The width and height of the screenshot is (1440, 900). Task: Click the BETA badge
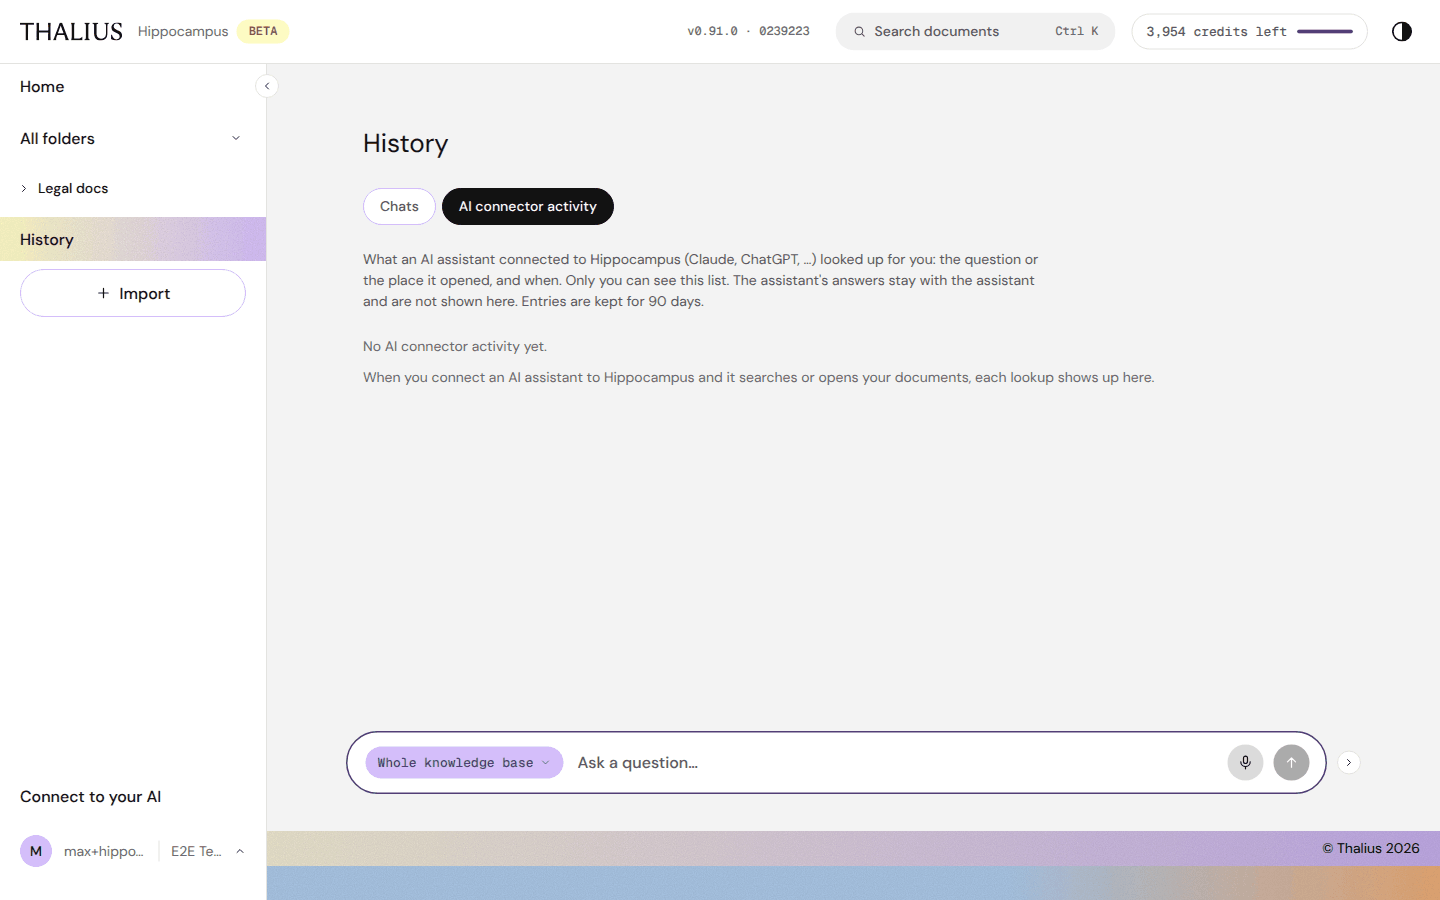(263, 31)
